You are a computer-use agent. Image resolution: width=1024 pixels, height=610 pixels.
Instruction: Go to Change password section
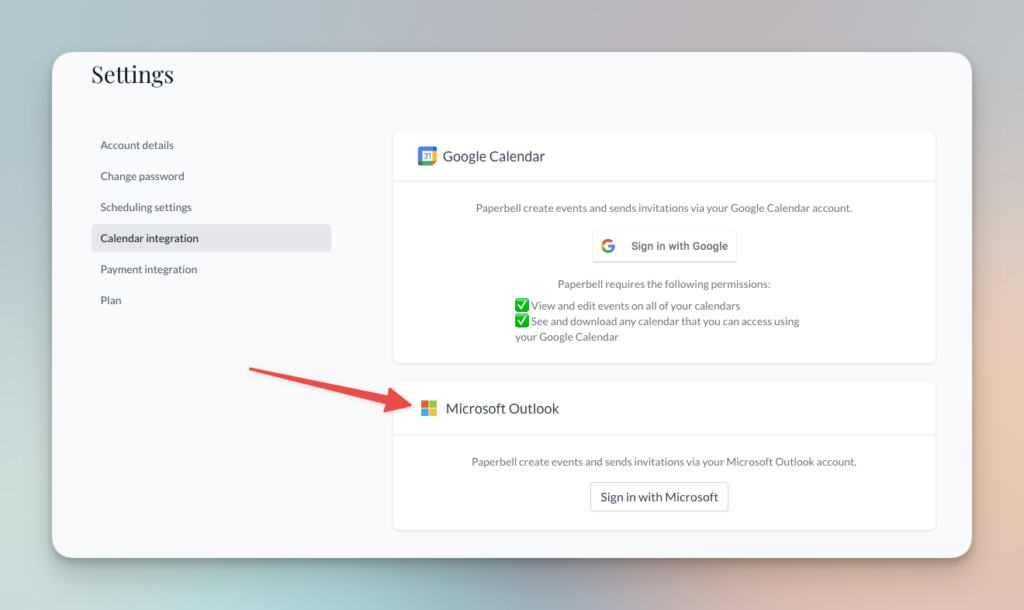(x=142, y=176)
